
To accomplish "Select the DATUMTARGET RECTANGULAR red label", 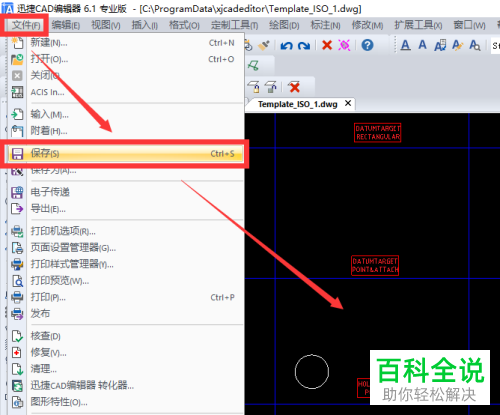I will (x=378, y=133).
